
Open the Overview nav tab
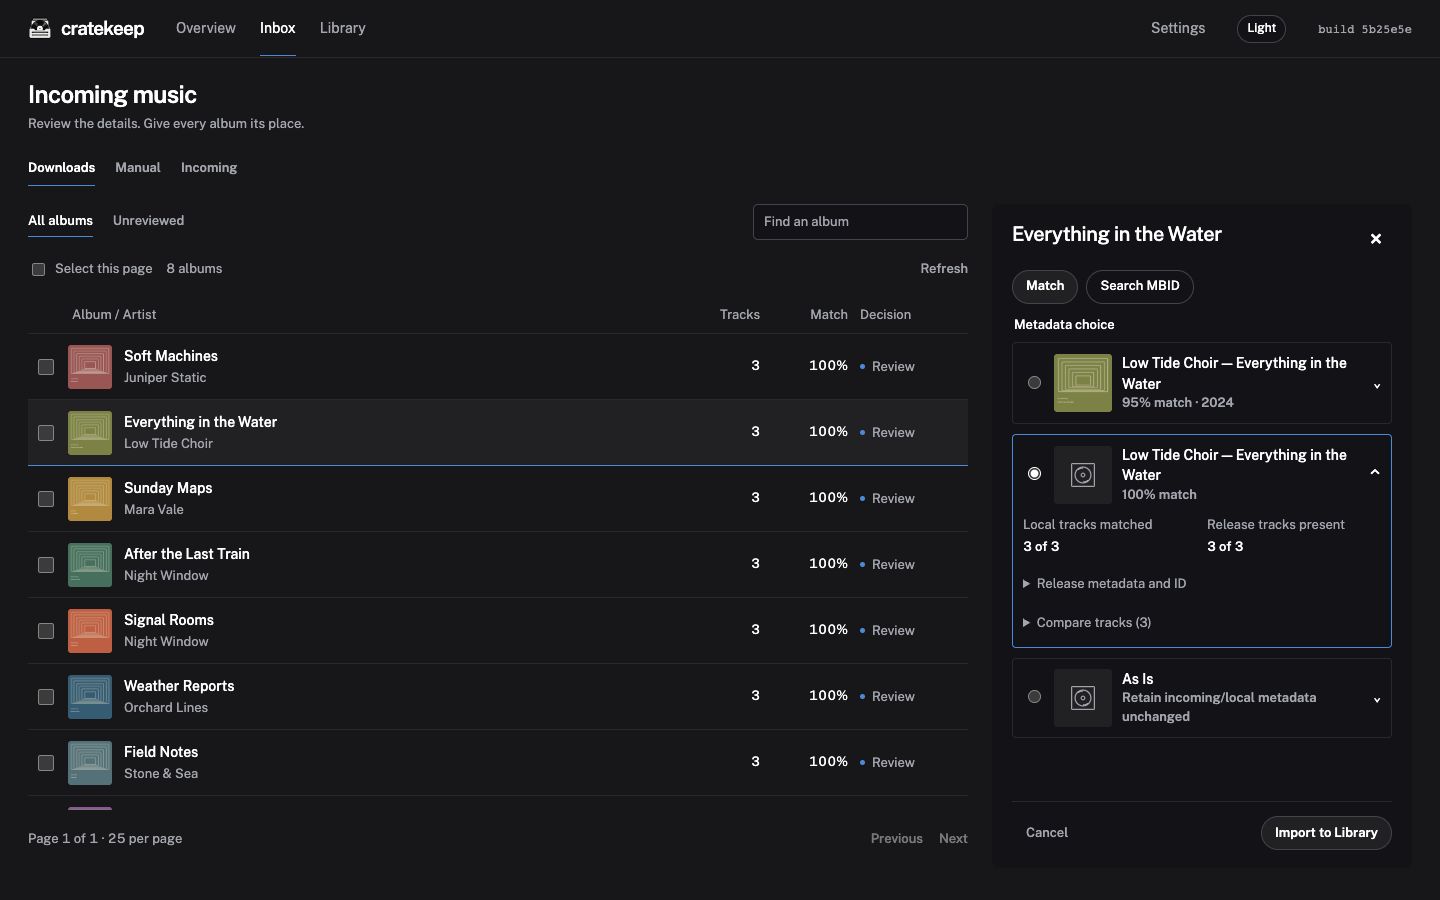(206, 28)
